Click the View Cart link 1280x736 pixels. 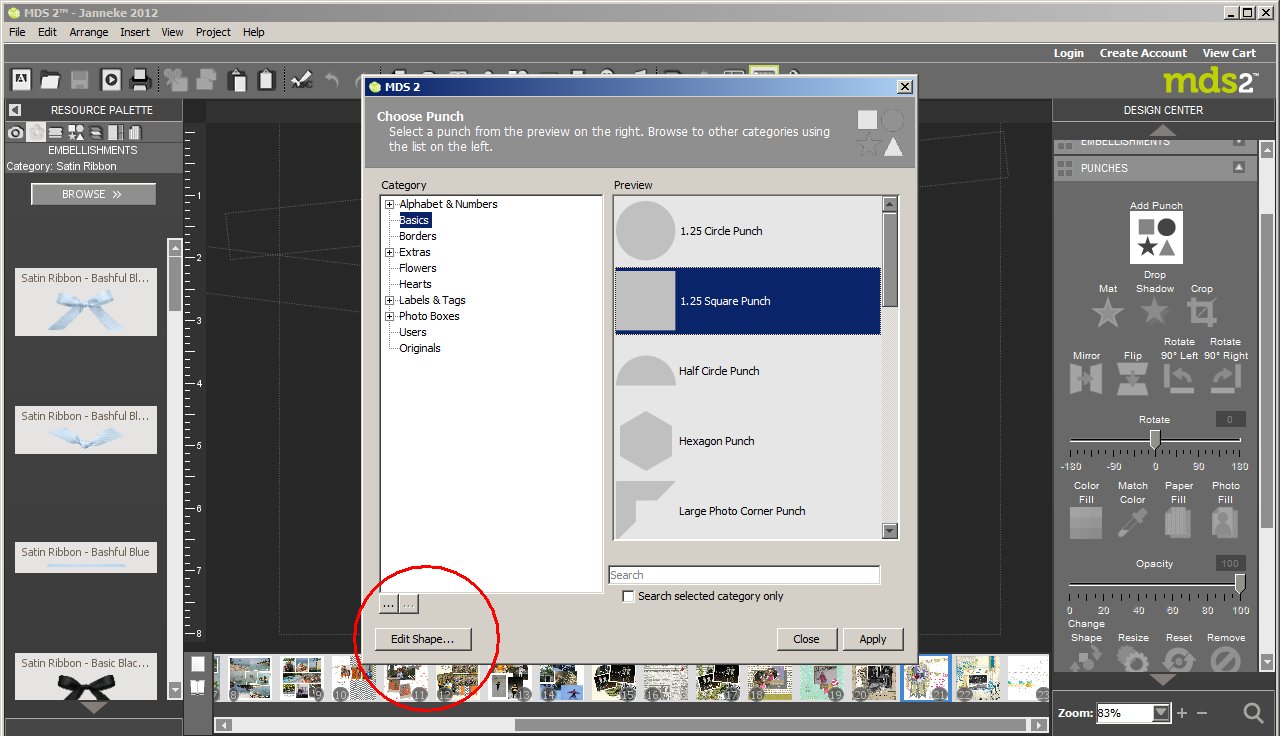[x=1229, y=53]
